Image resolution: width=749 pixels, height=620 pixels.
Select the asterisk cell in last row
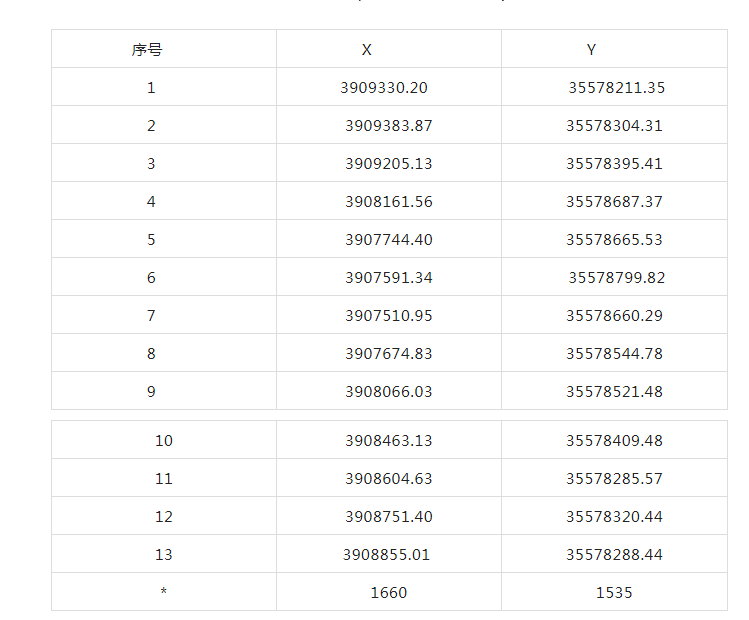click(164, 593)
